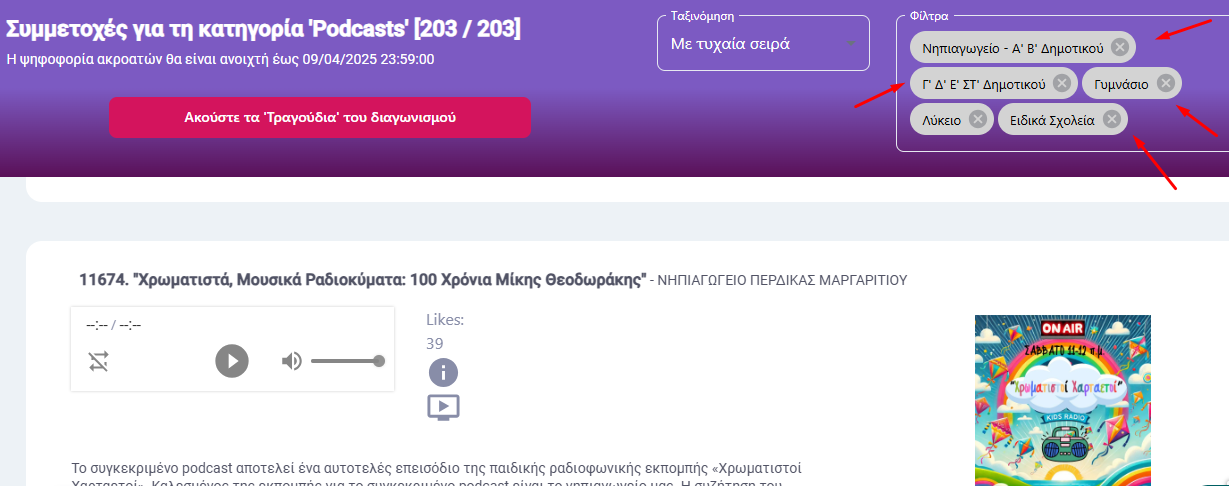Click the 'Γυμνάσιο' filter chip label
Viewport: 1229px width, 486px height.
point(1121,84)
